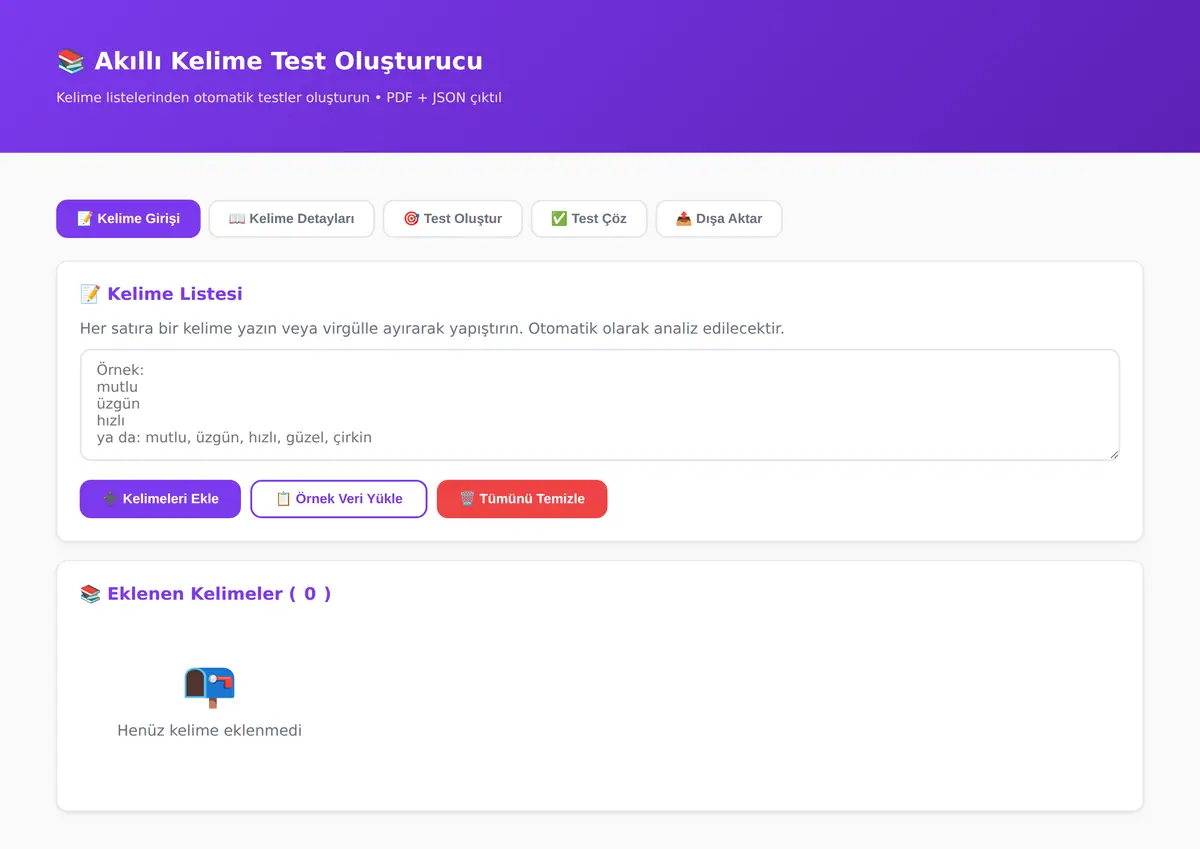Viewport: 1200px width, 849px height.
Task: Click the trash icon in Tümünü Temizle
Action: tap(467, 499)
